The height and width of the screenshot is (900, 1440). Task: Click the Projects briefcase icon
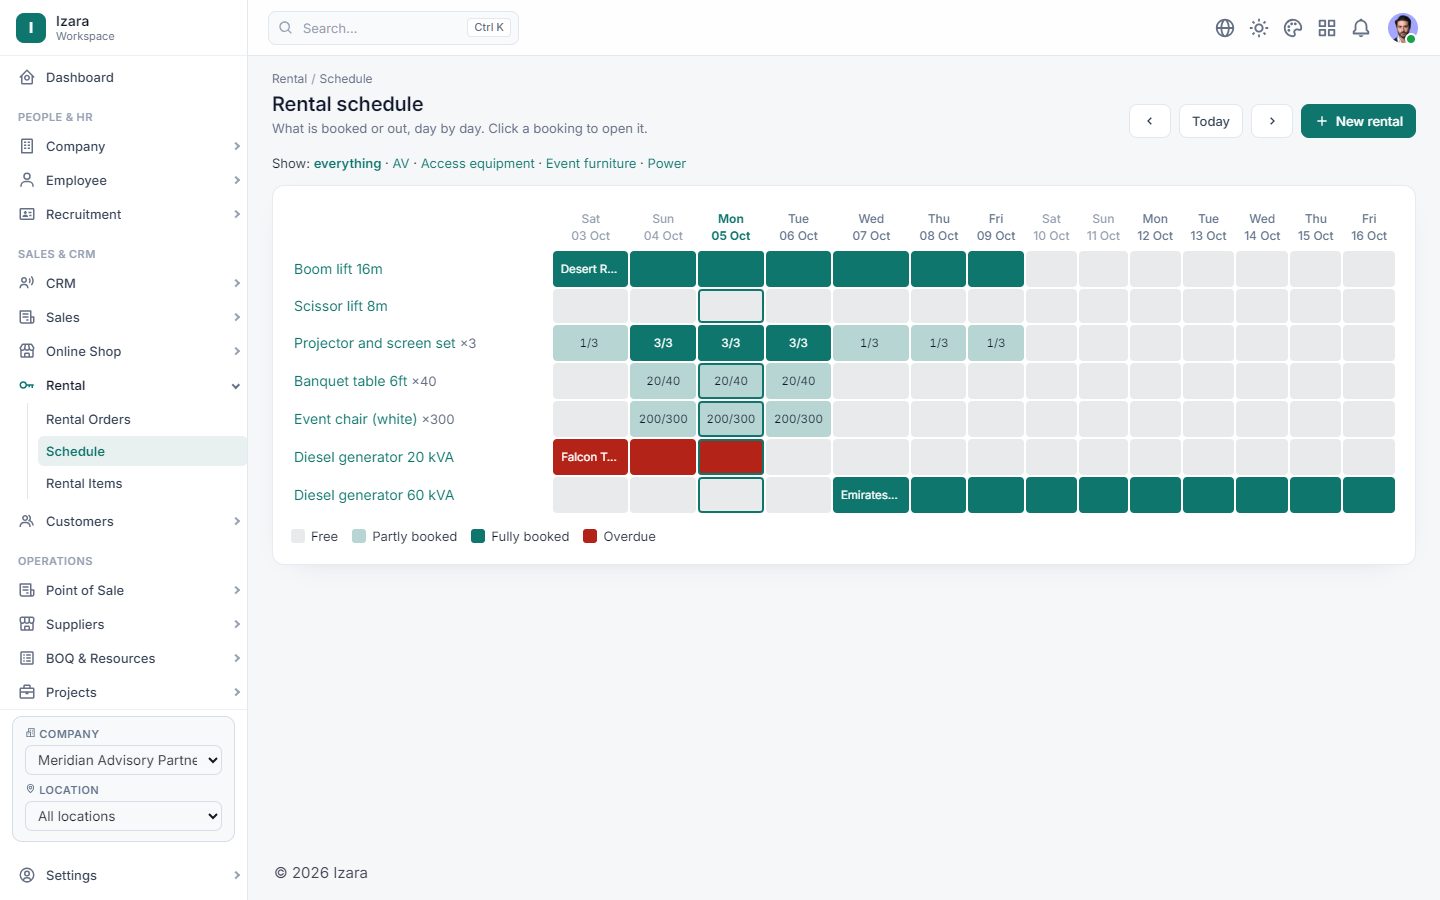click(x=27, y=692)
